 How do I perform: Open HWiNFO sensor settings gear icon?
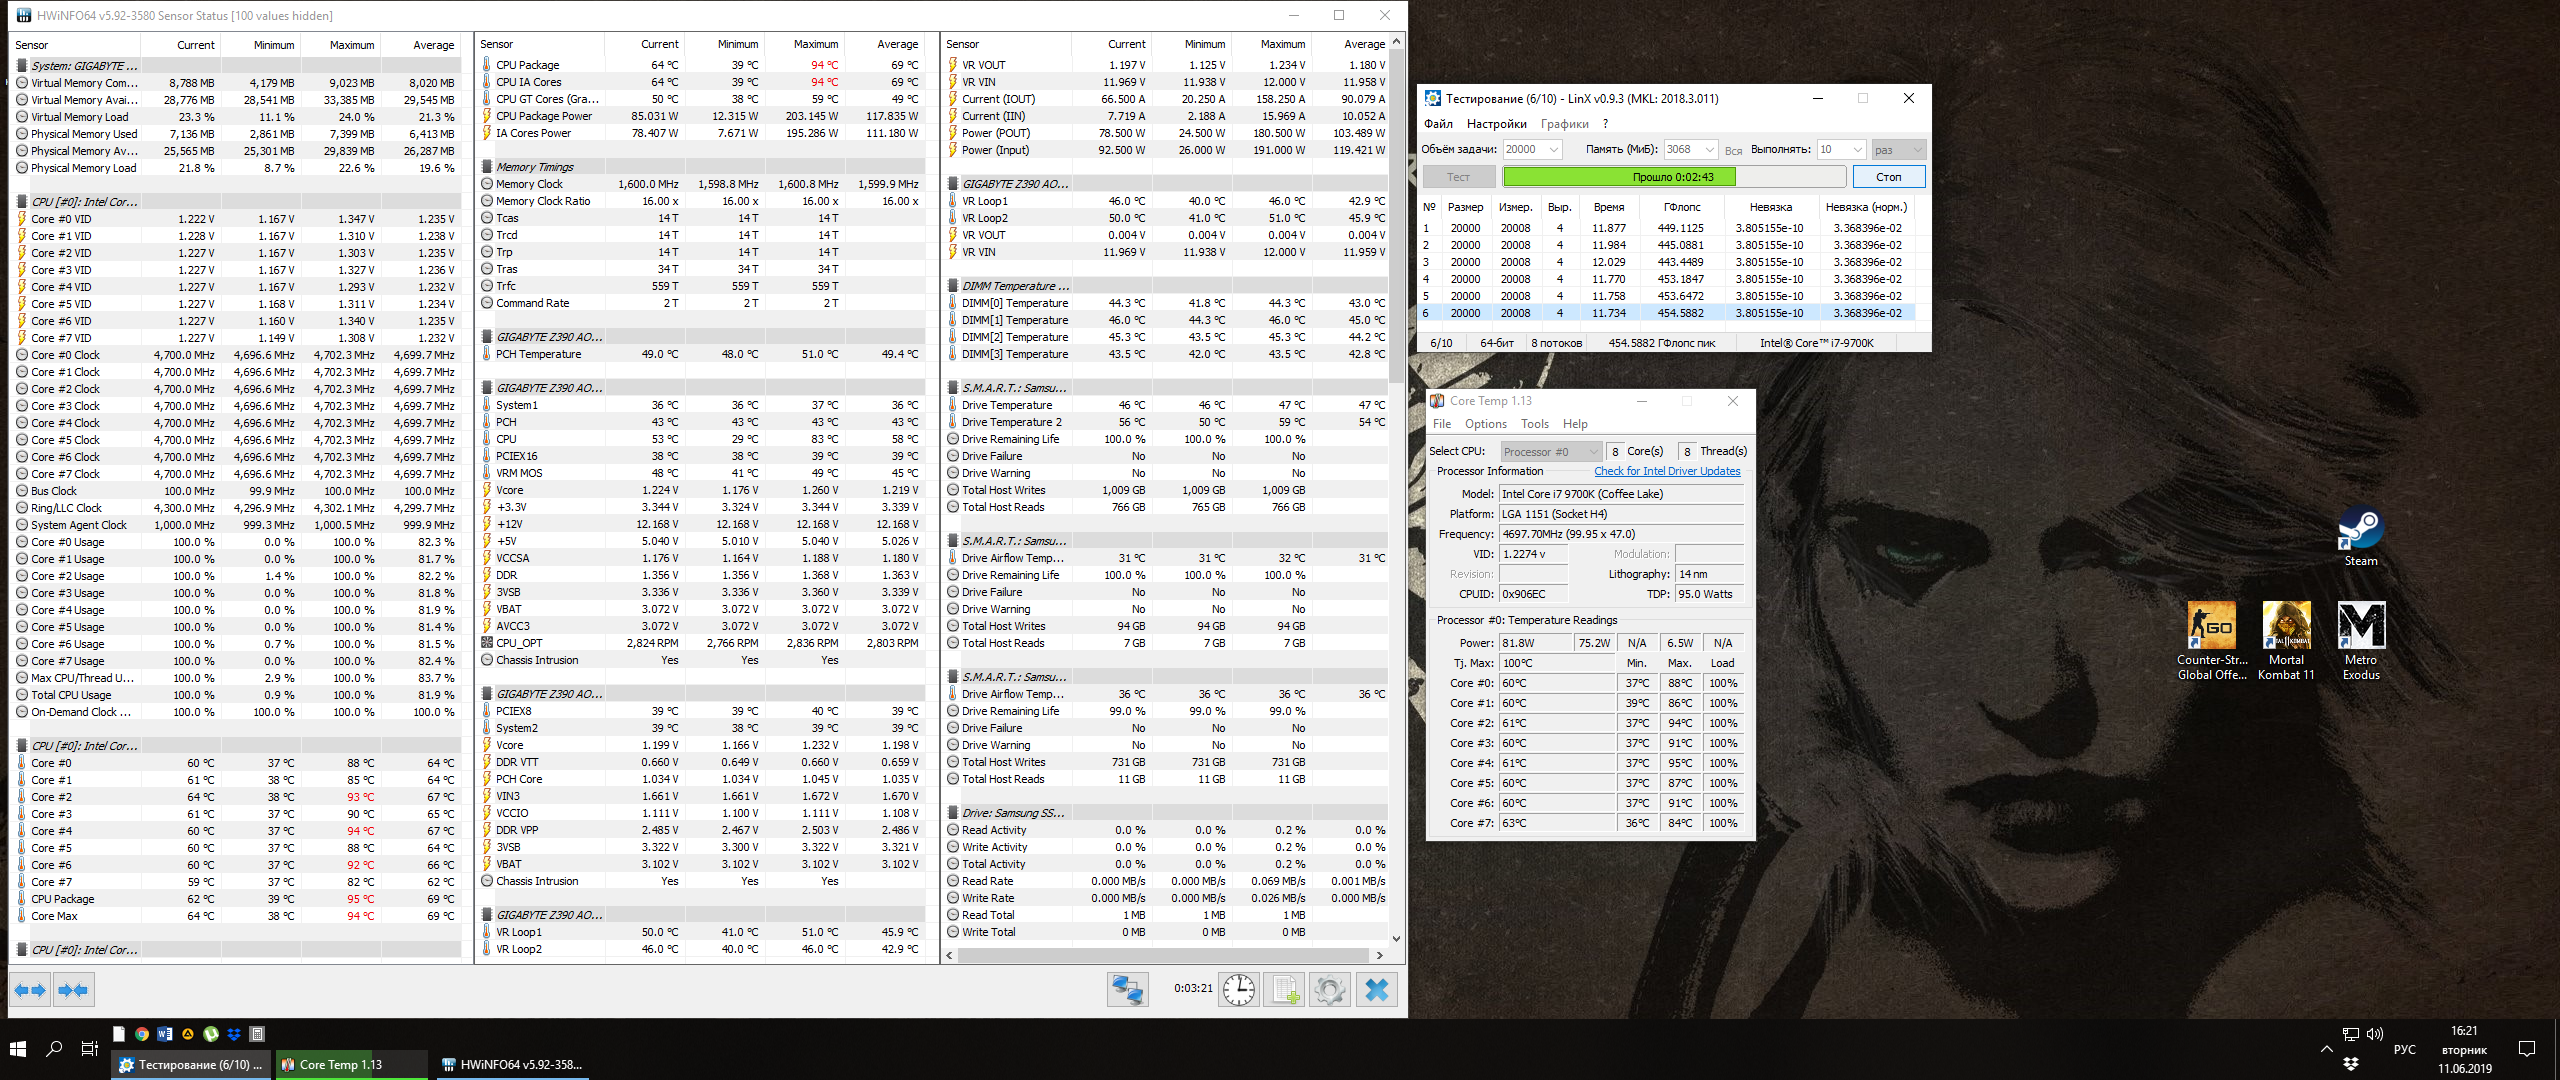1330,990
